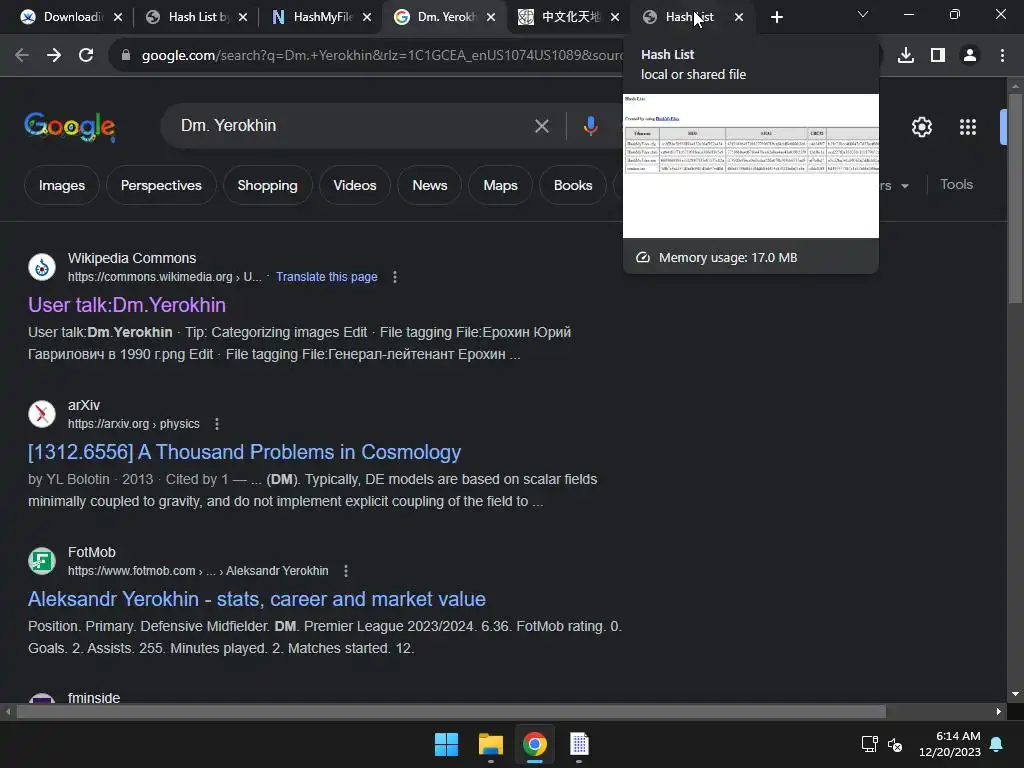Start voice search with the microphone icon
The height and width of the screenshot is (768, 1024).
pos(590,125)
